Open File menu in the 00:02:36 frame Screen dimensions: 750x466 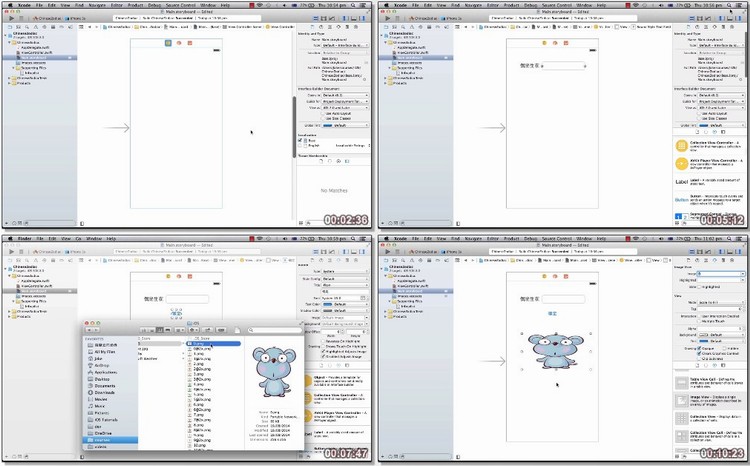click(39, 5)
